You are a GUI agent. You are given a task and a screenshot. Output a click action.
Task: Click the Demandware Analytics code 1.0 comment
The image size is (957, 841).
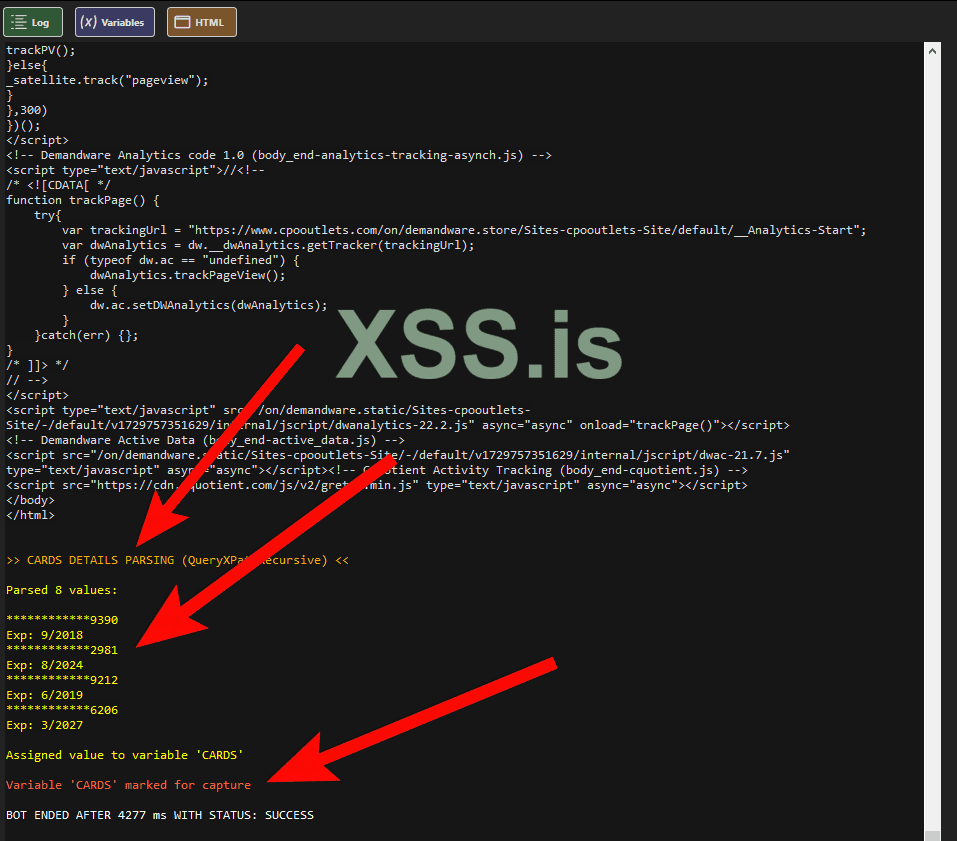[278, 155]
